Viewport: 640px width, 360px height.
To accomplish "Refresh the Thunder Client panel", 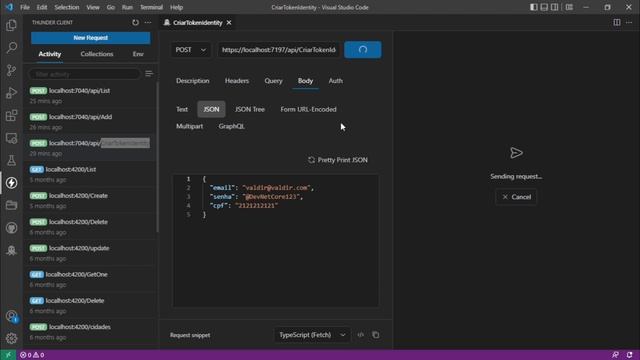I will coord(135,22).
